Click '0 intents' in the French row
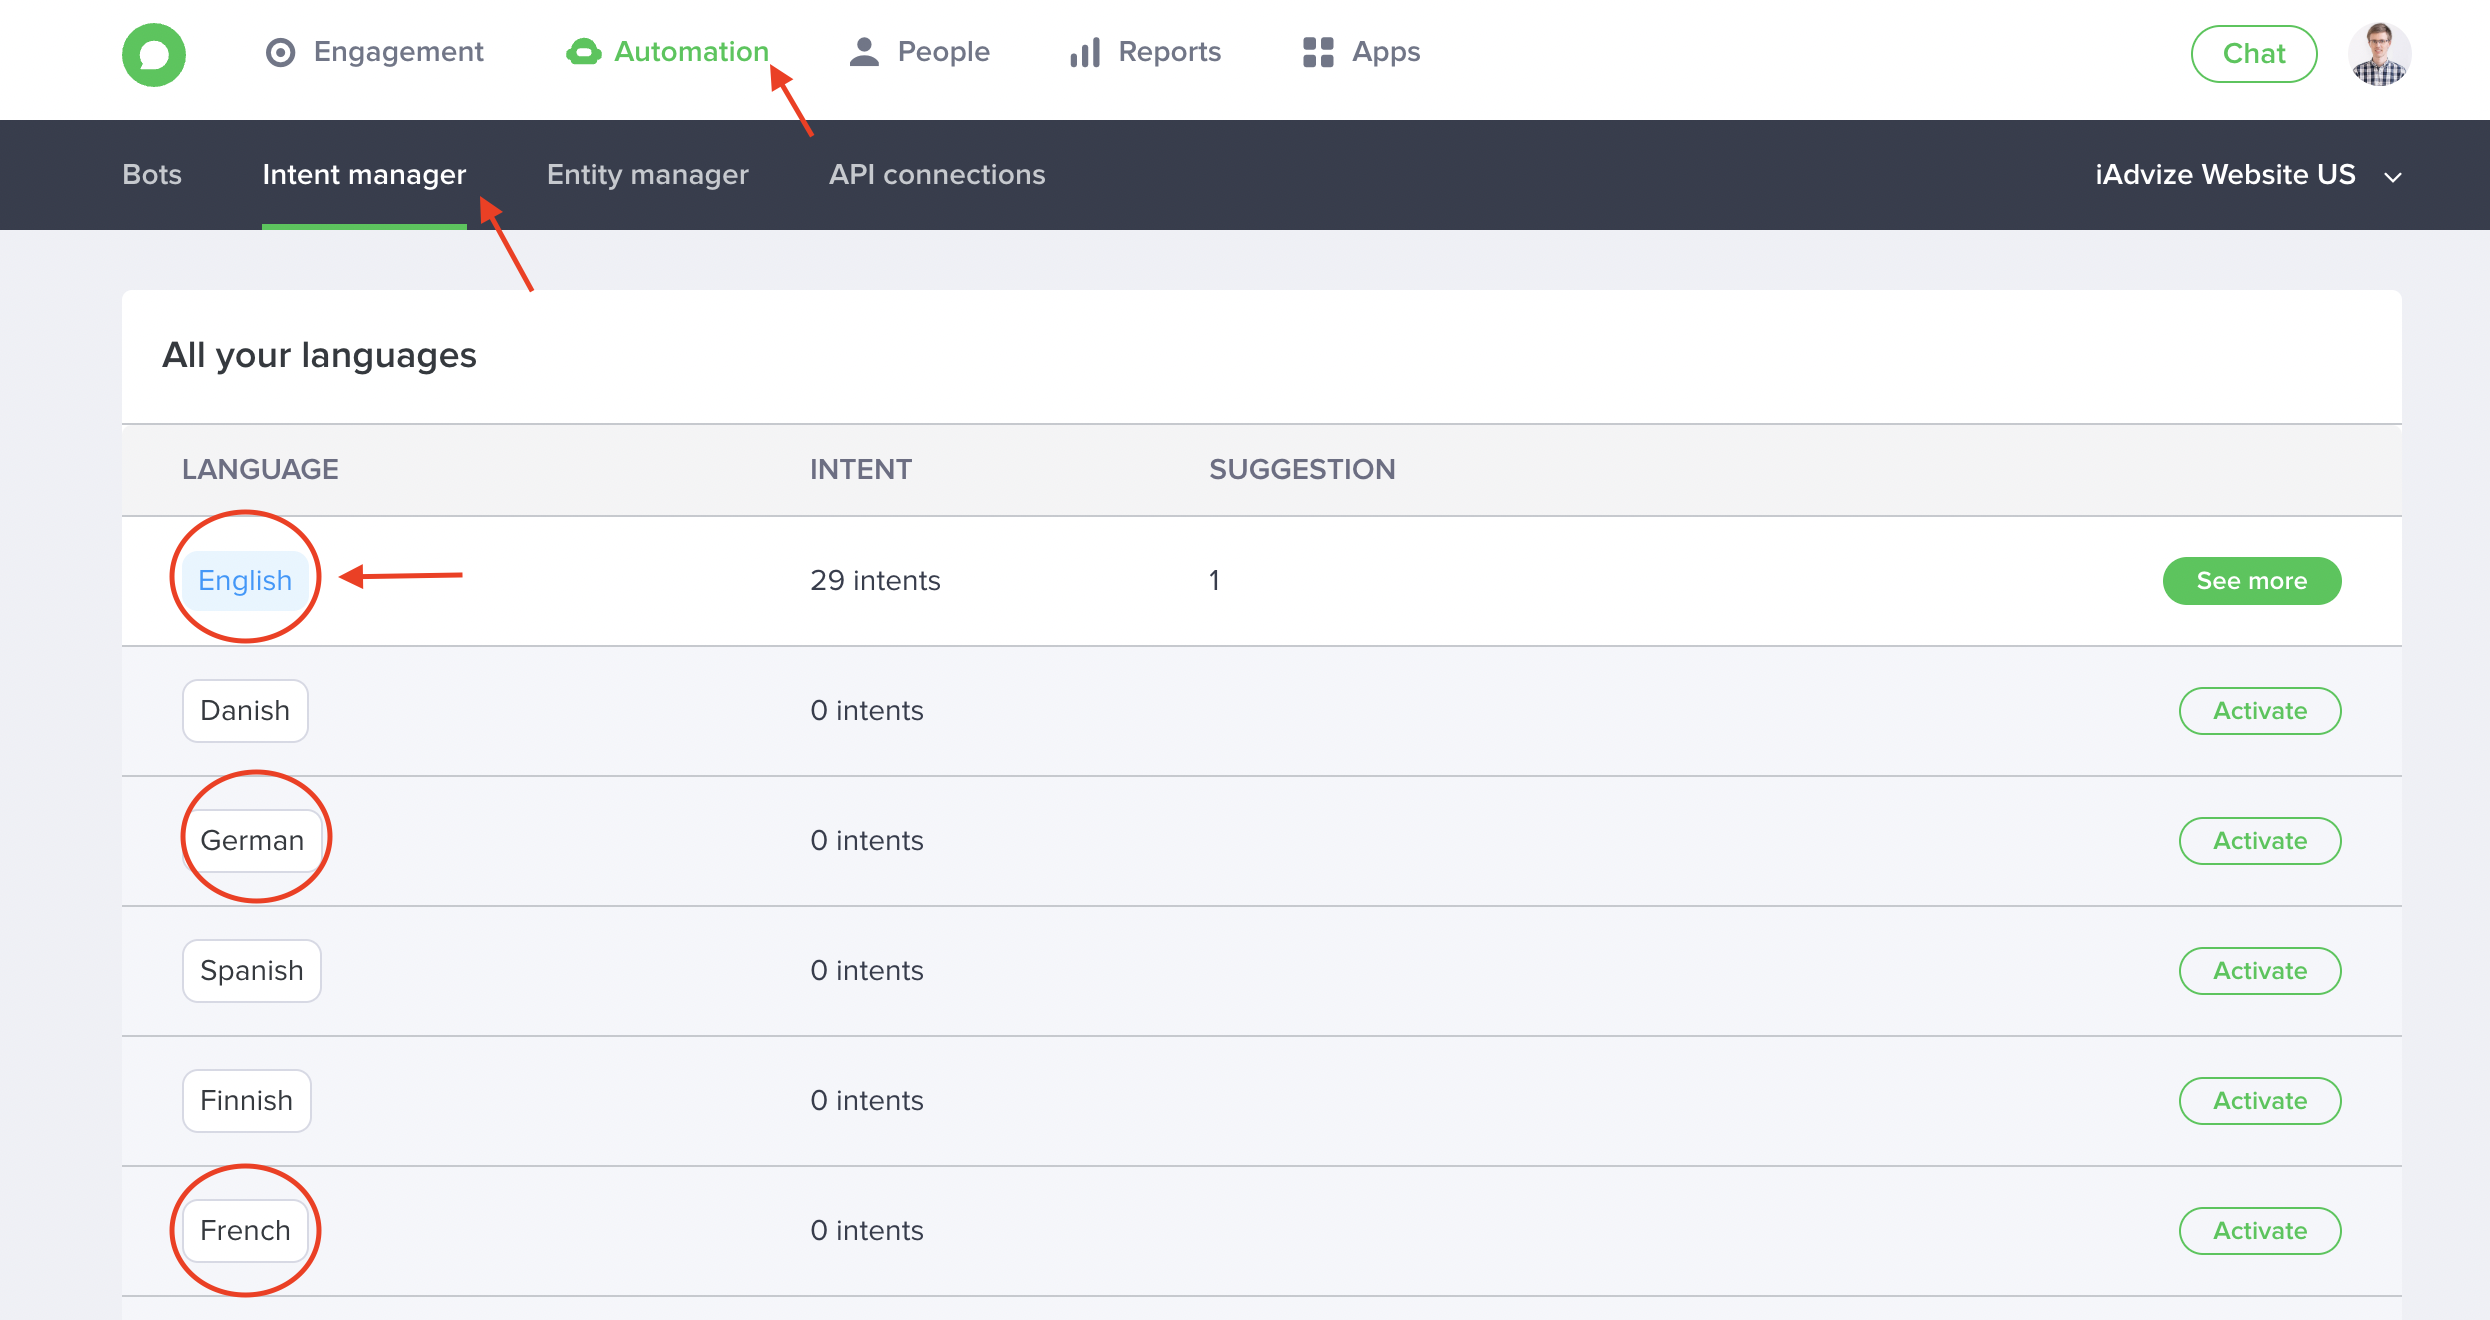The width and height of the screenshot is (2490, 1320). 867,1231
